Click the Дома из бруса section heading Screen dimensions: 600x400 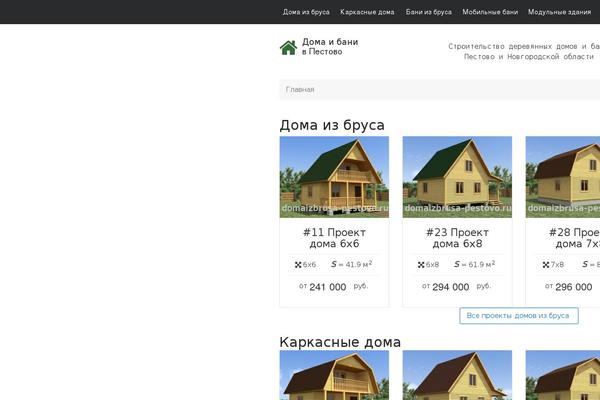(332, 125)
